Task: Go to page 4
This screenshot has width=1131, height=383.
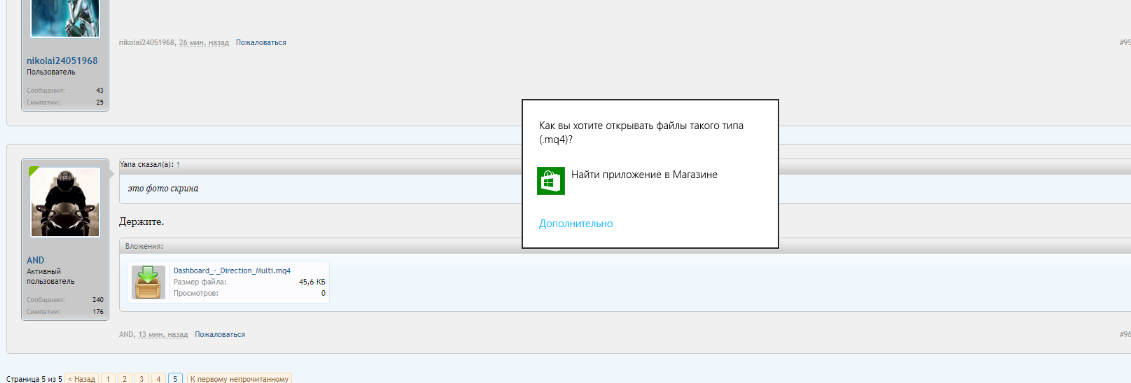Action: coord(158,379)
